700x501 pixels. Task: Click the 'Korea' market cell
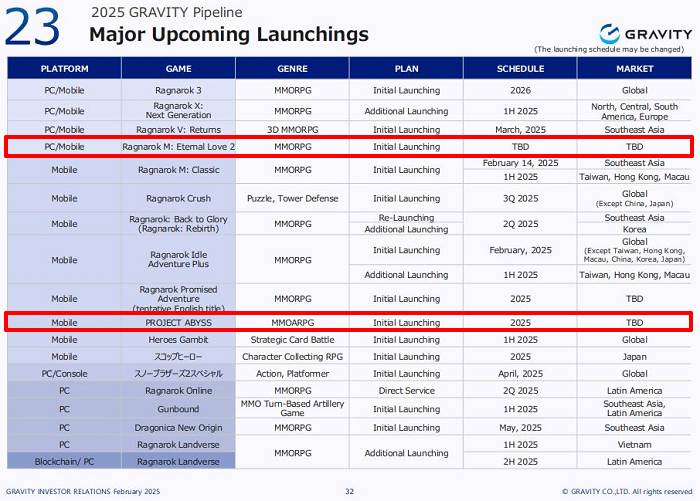tap(634, 229)
